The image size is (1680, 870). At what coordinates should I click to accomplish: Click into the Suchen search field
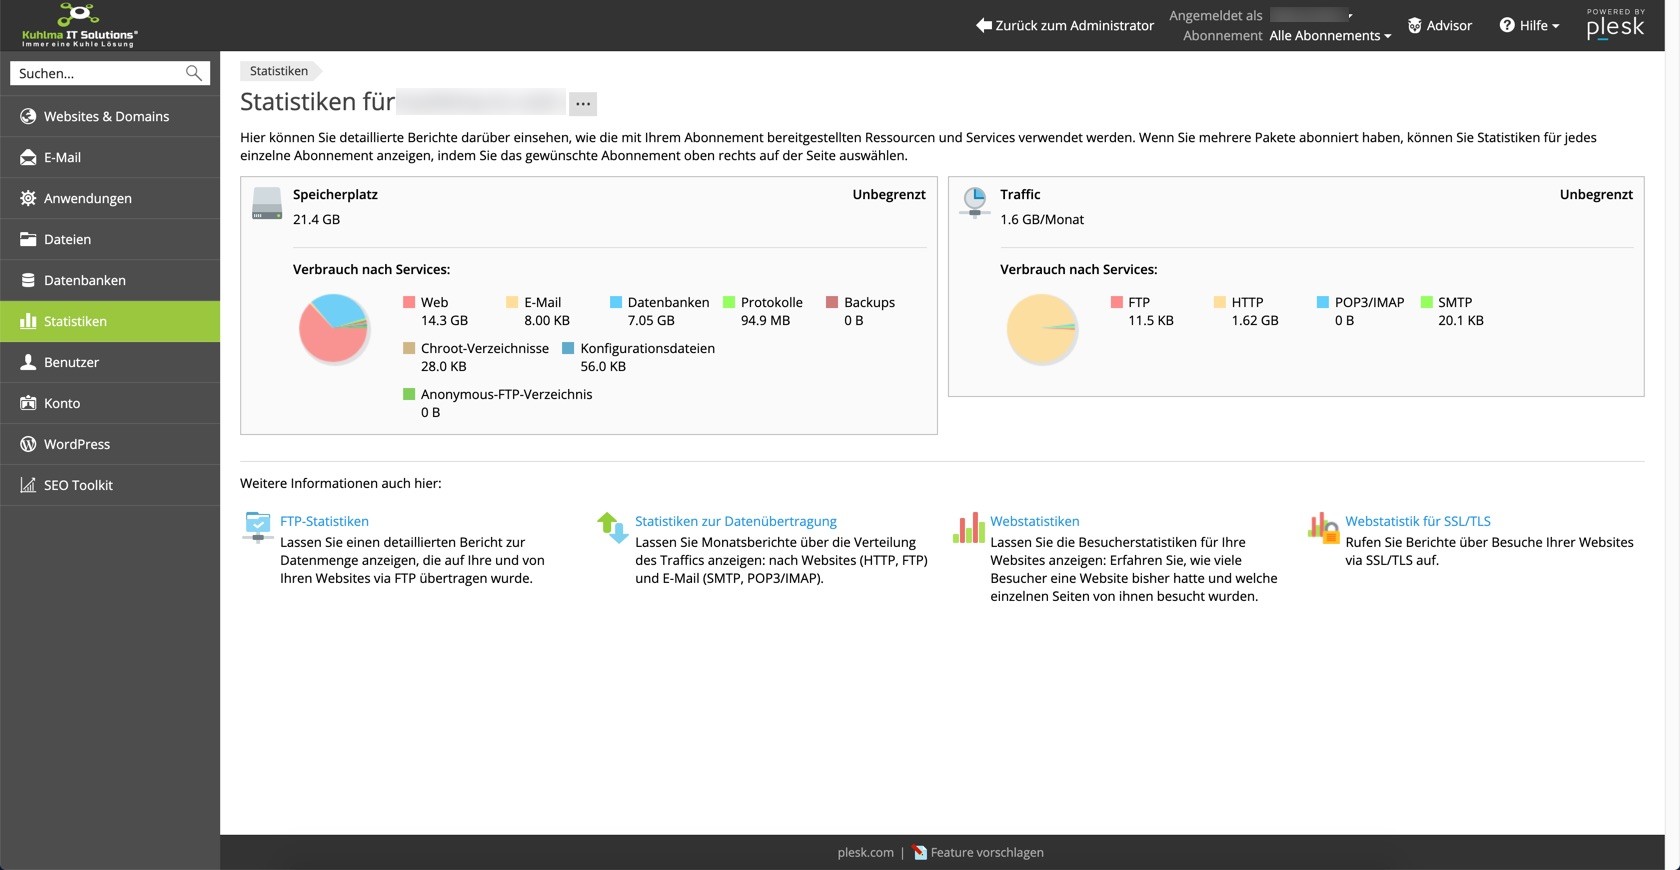pos(98,73)
